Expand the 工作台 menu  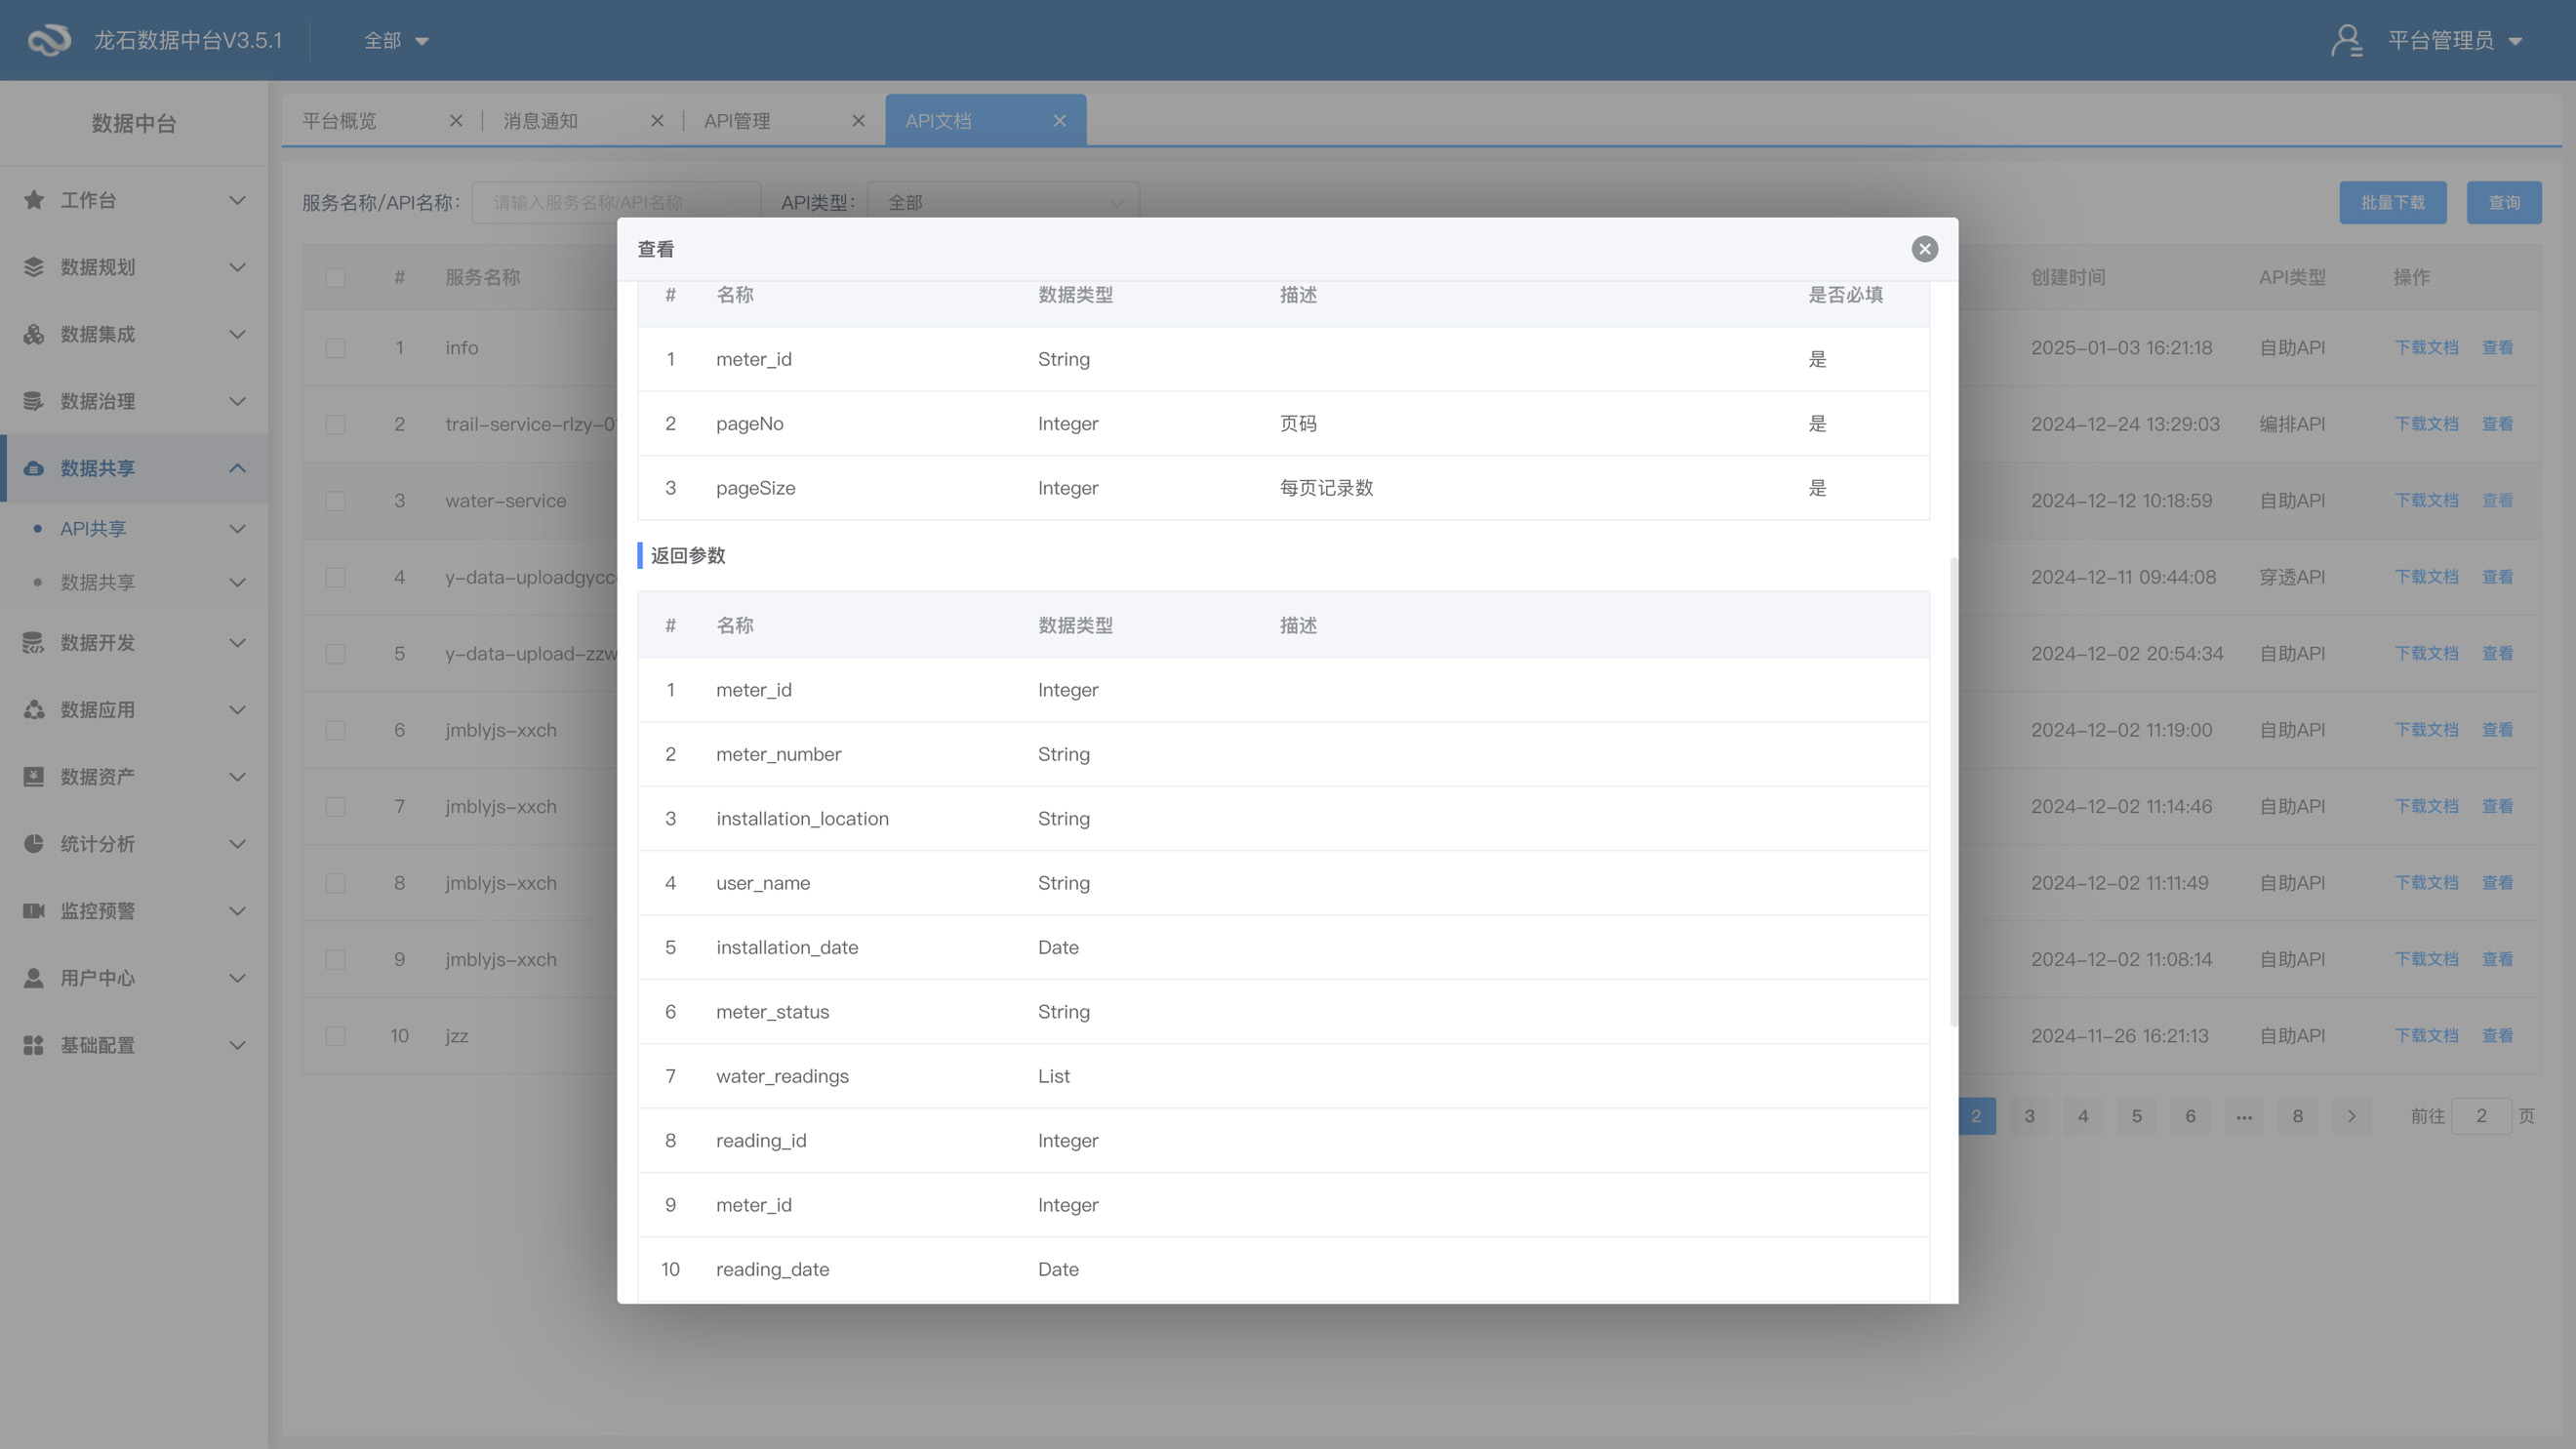(237, 200)
